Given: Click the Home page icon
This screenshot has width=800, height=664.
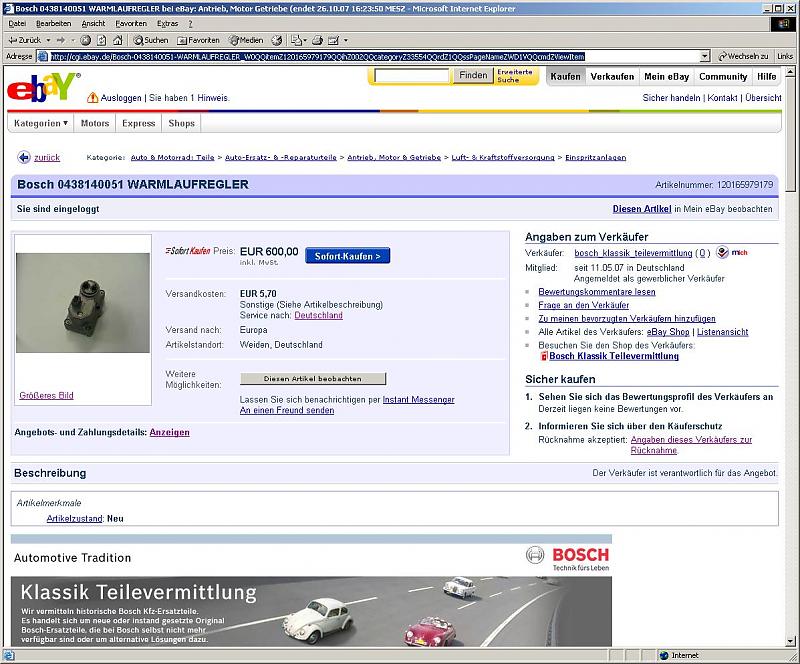Looking at the screenshot, I should coord(118,40).
